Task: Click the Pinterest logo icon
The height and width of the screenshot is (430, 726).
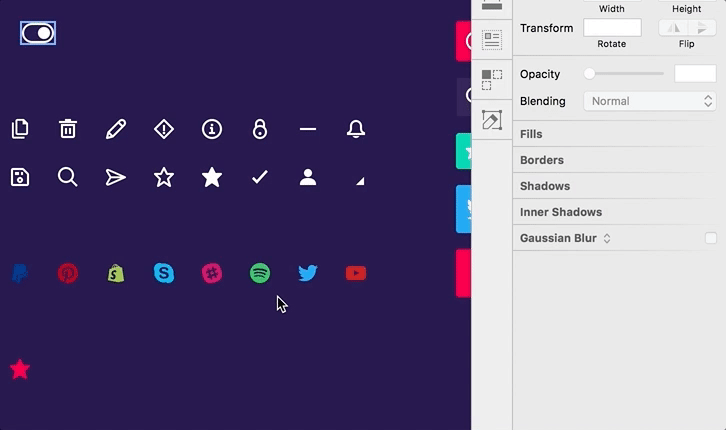Action: [68, 274]
